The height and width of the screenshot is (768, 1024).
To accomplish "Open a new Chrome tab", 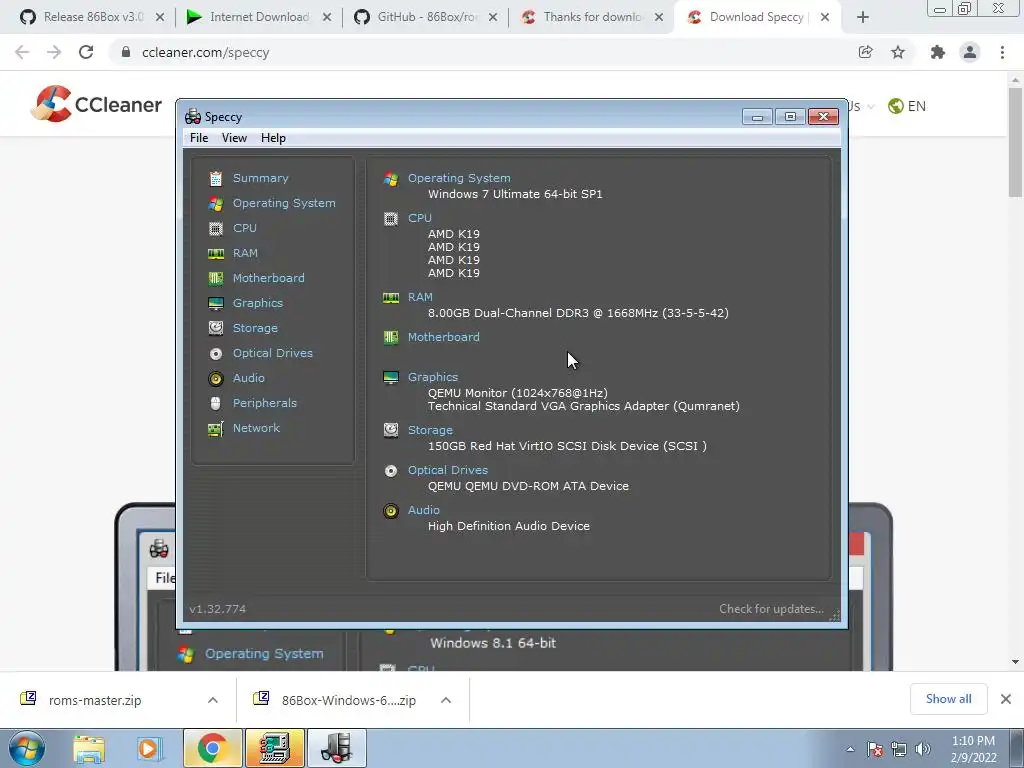I will pyautogui.click(x=863, y=18).
